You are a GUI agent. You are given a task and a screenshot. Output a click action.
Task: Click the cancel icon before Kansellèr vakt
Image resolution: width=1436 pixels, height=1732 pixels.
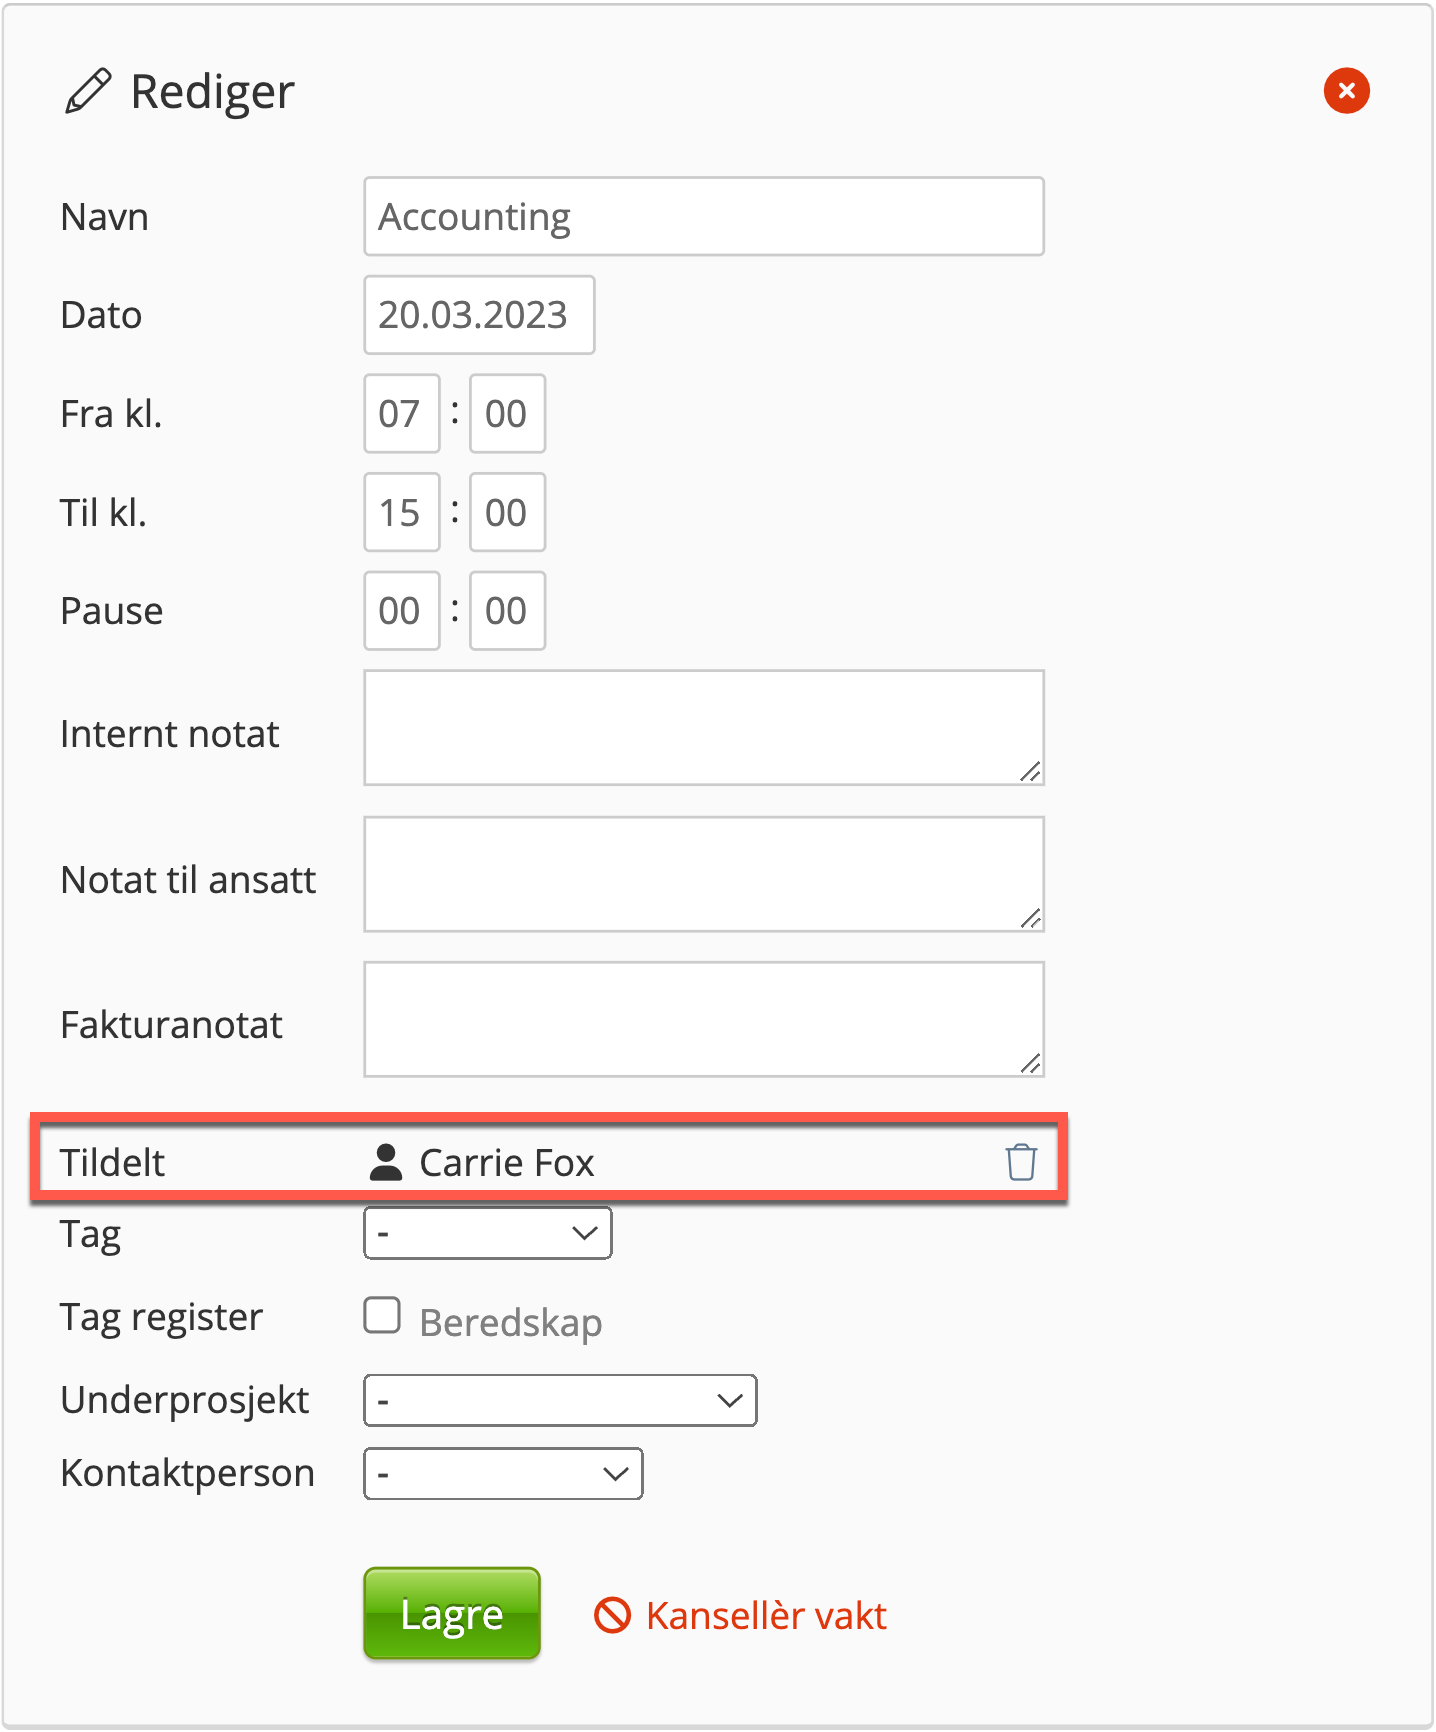click(x=612, y=1615)
